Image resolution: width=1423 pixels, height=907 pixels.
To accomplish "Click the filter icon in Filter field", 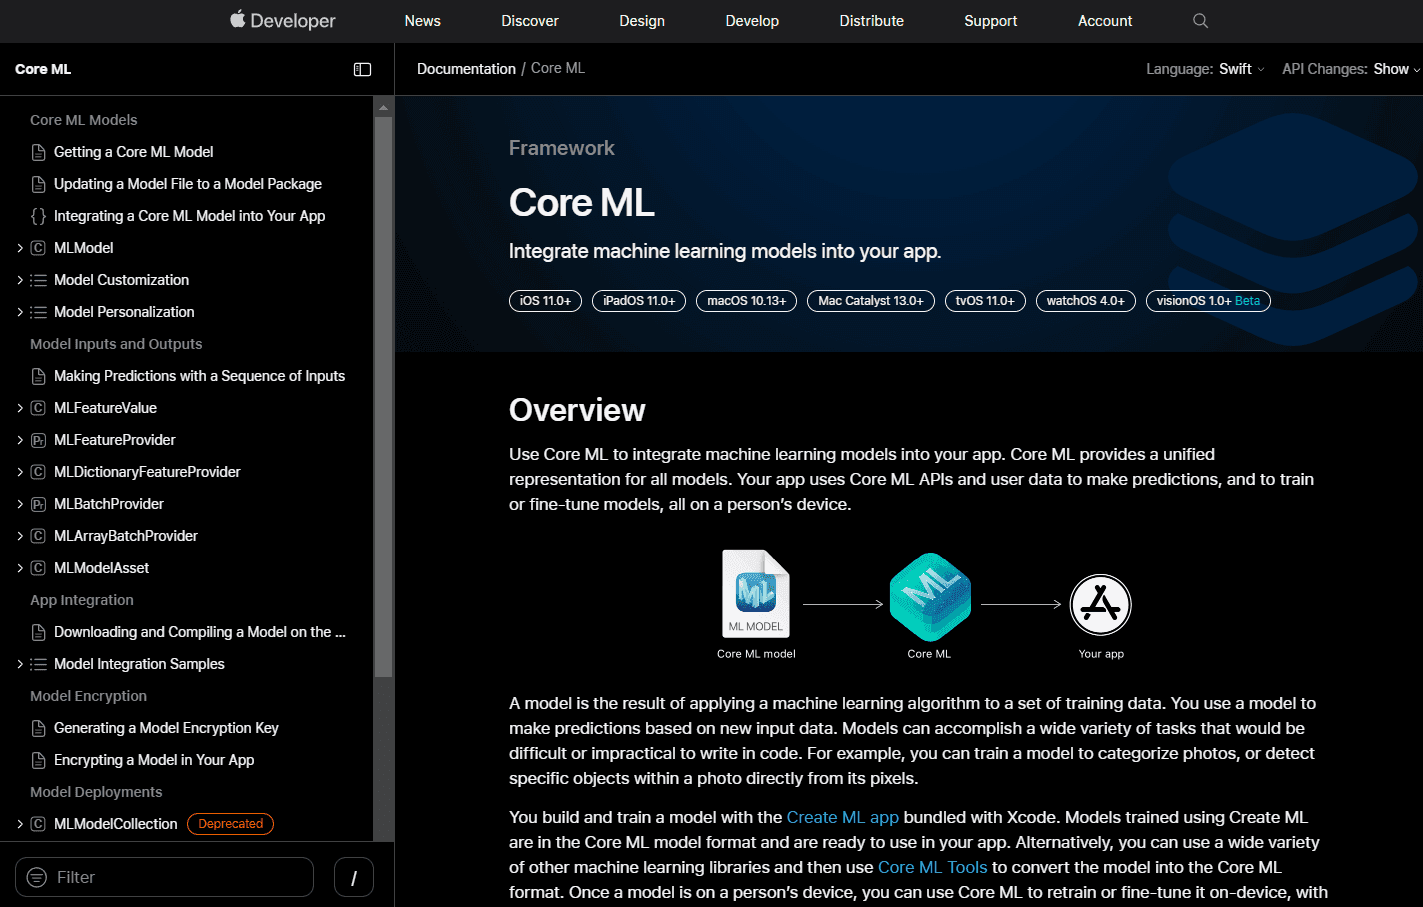I will click(37, 877).
